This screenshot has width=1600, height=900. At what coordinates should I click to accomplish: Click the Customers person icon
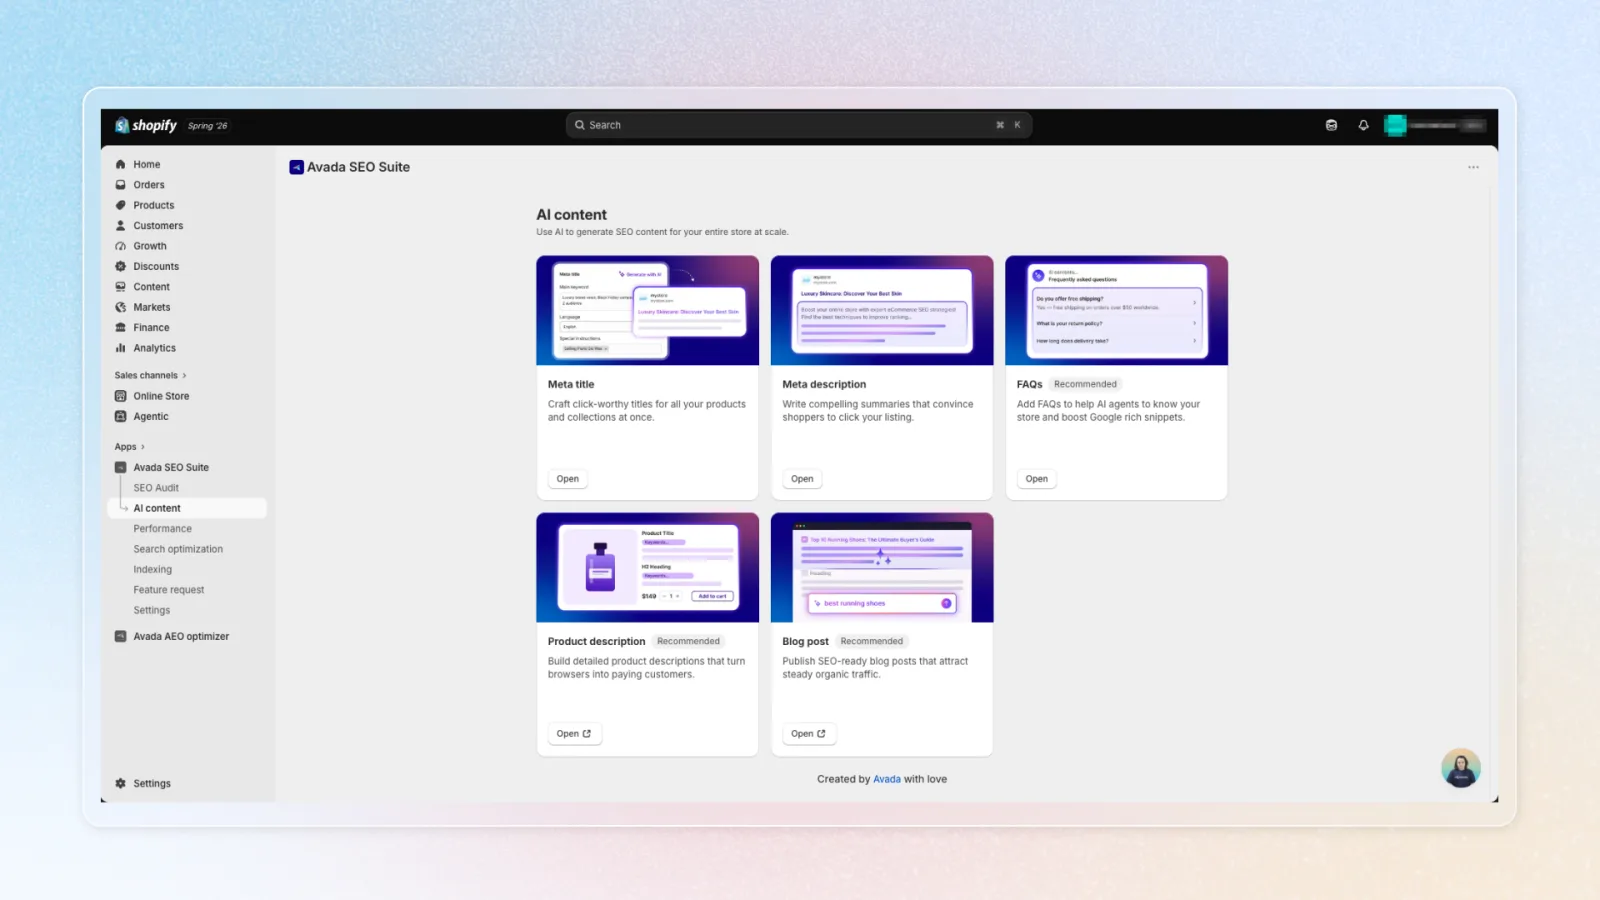coord(120,226)
